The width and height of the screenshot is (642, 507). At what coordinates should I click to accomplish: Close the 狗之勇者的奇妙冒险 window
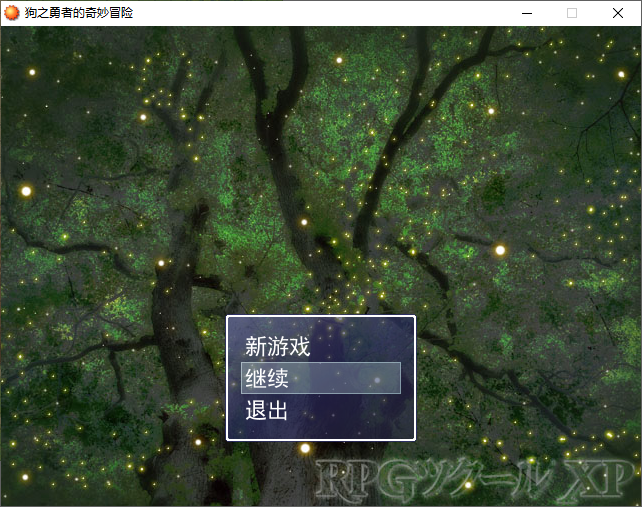[618, 13]
